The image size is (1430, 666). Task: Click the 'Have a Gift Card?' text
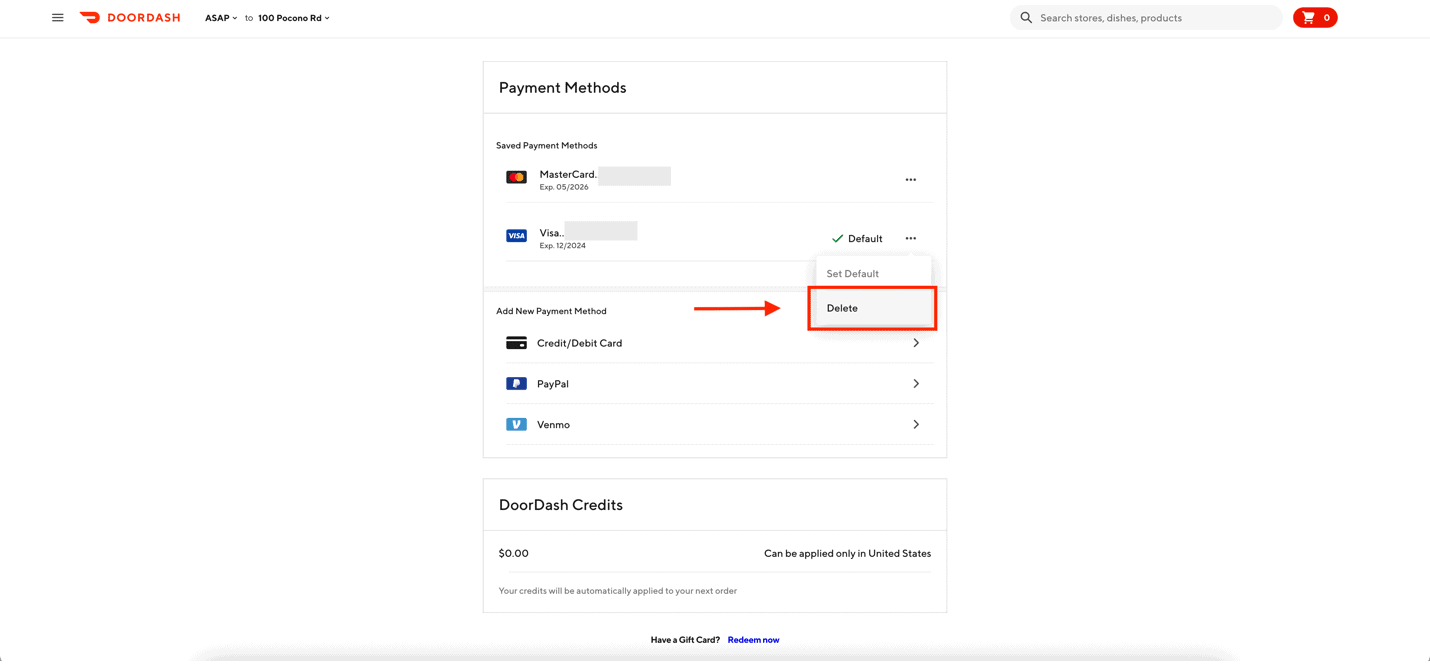click(685, 640)
